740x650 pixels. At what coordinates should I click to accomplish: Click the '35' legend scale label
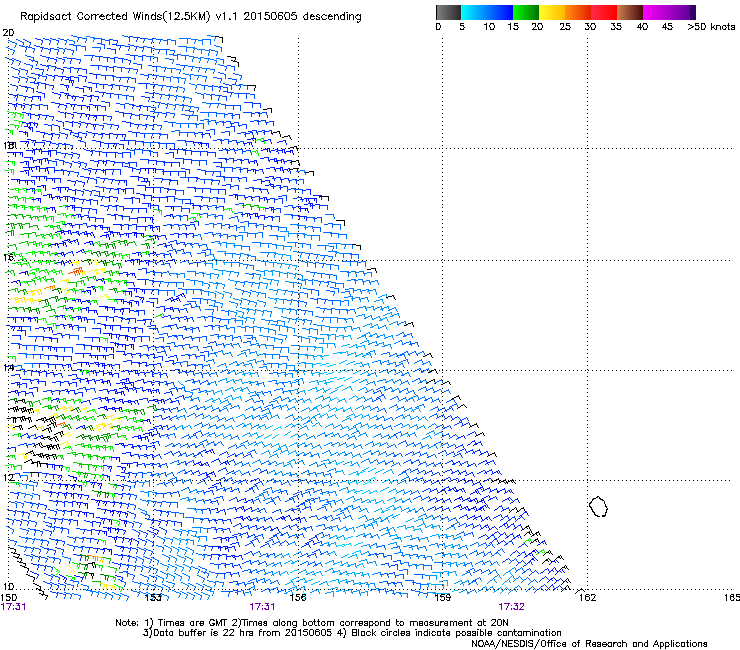tap(616, 27)
